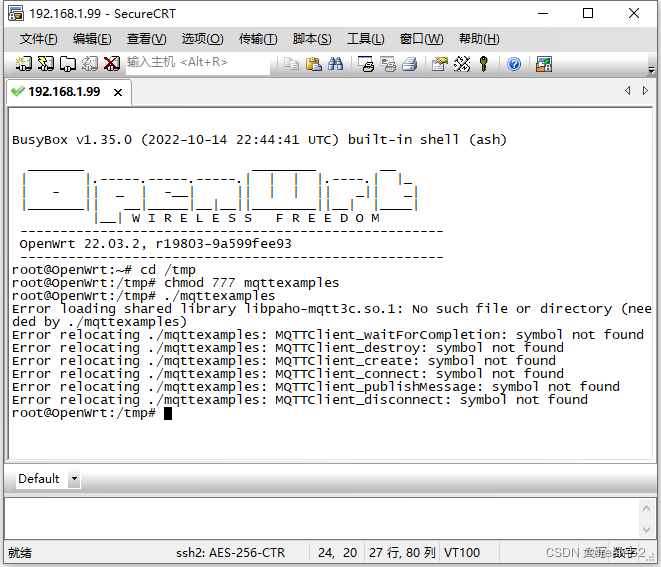Click the SecureCRT application icon in title bar
This screenshot has height=567, width=661.
pyautogui.click(x=16, y=13)
